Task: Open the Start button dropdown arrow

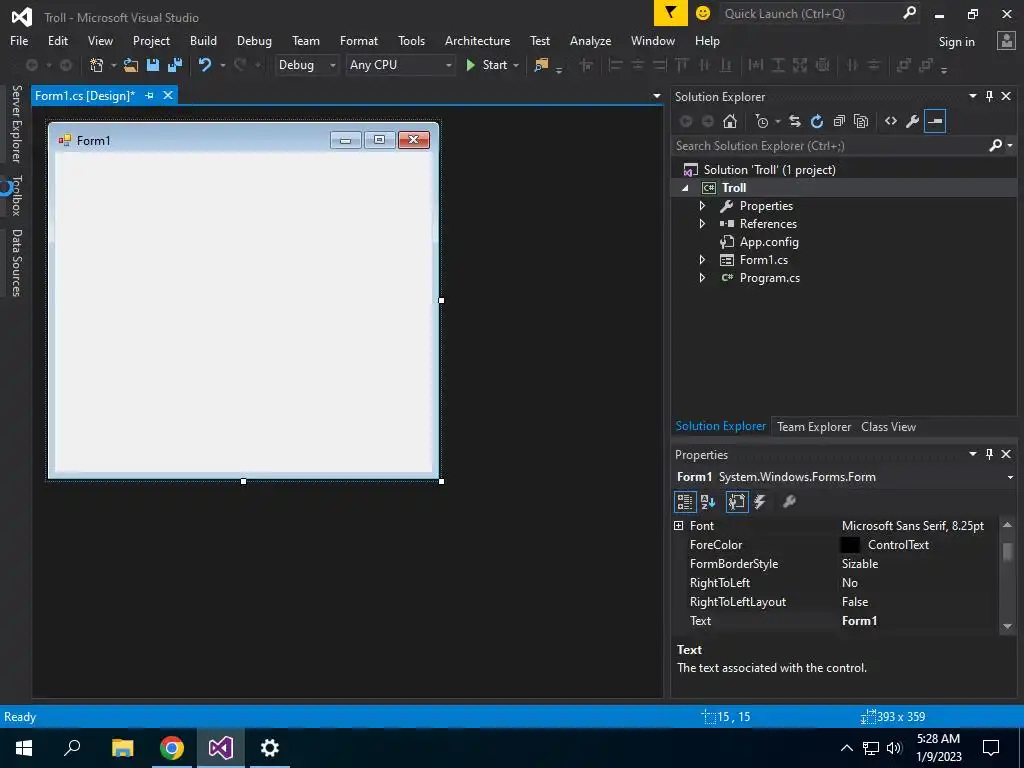Action: [x=516, y=65]
